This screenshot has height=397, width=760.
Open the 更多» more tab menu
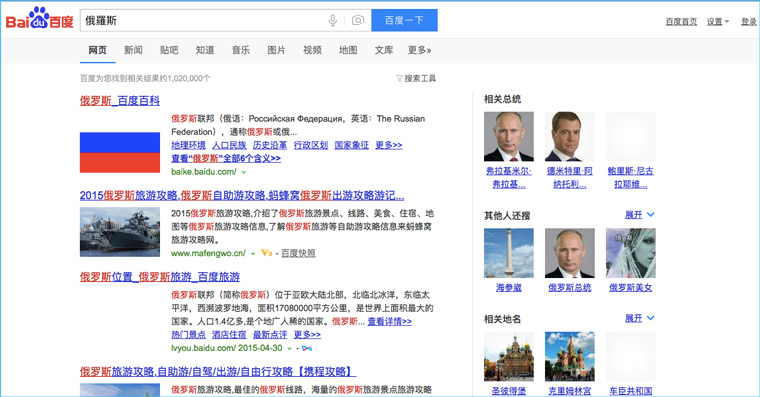pos(419,50)
